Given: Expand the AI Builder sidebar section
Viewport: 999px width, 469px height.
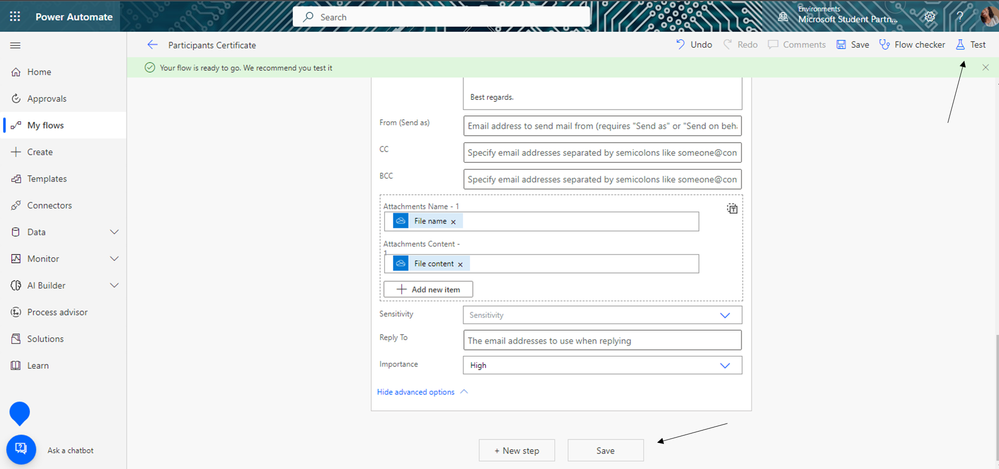Looking at the screenshot, I should (x=114, y=285).
